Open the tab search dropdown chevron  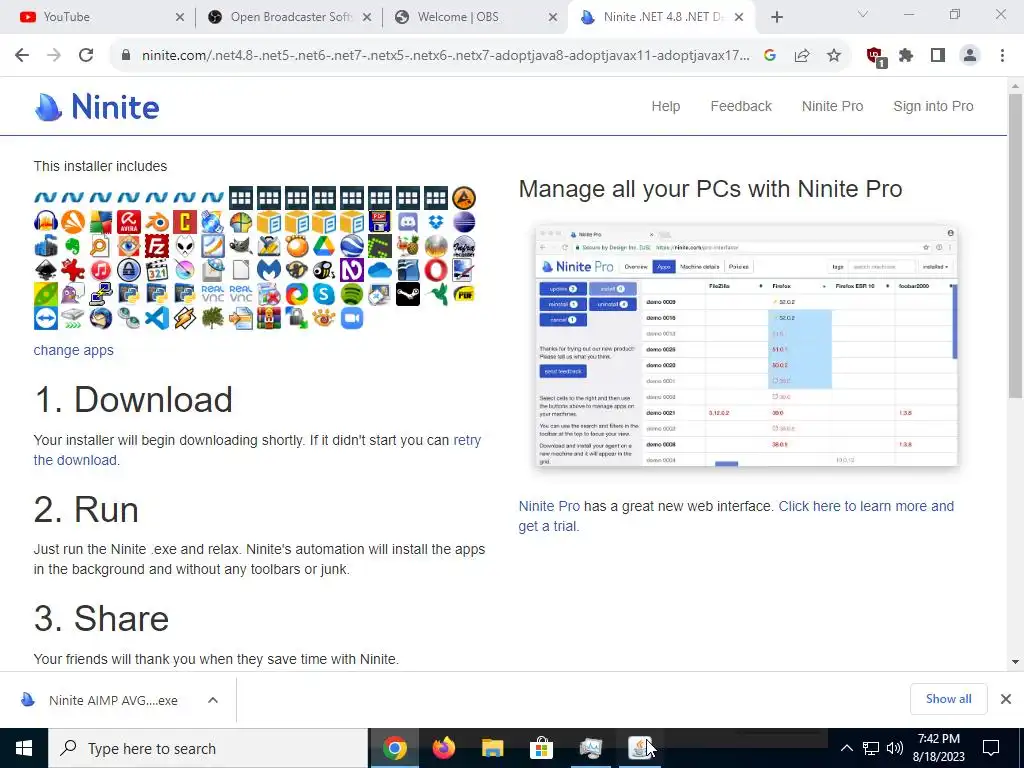click(x=863, y=14)
